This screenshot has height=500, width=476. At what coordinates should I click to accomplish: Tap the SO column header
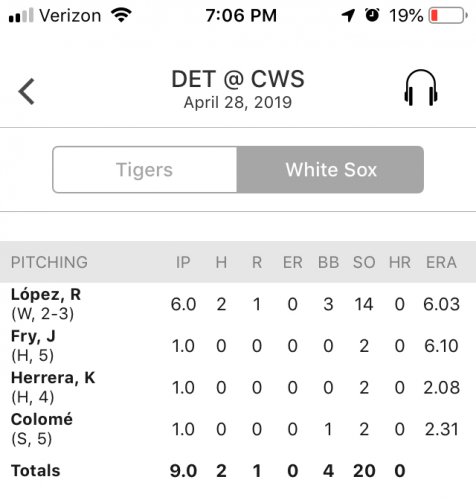tap(364, 262)
